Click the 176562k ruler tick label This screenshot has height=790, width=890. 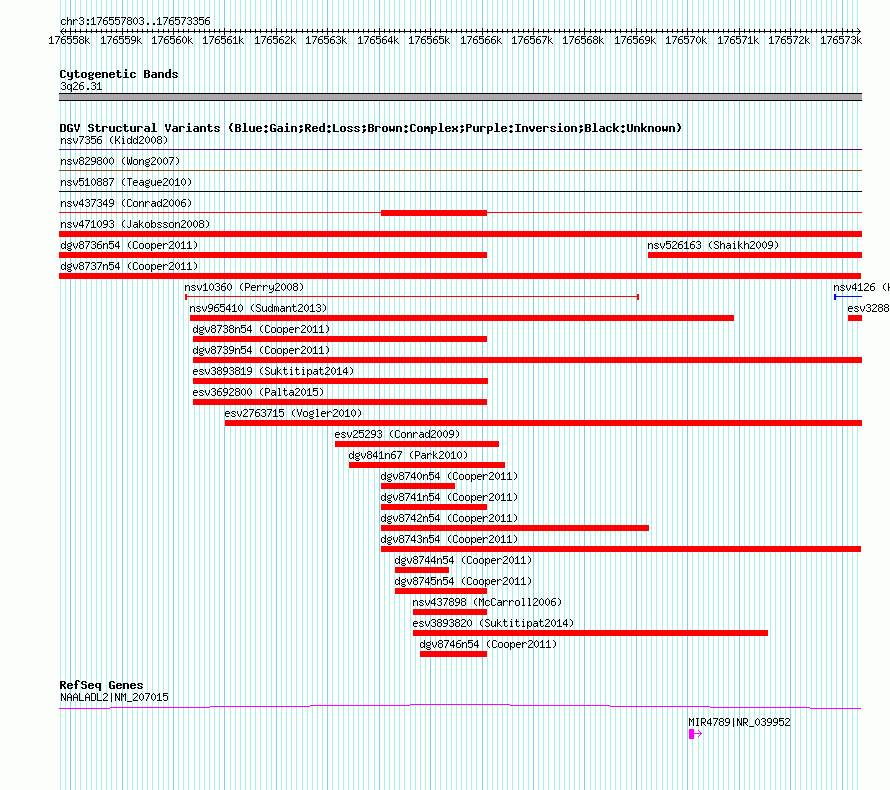tap(275, 40)
